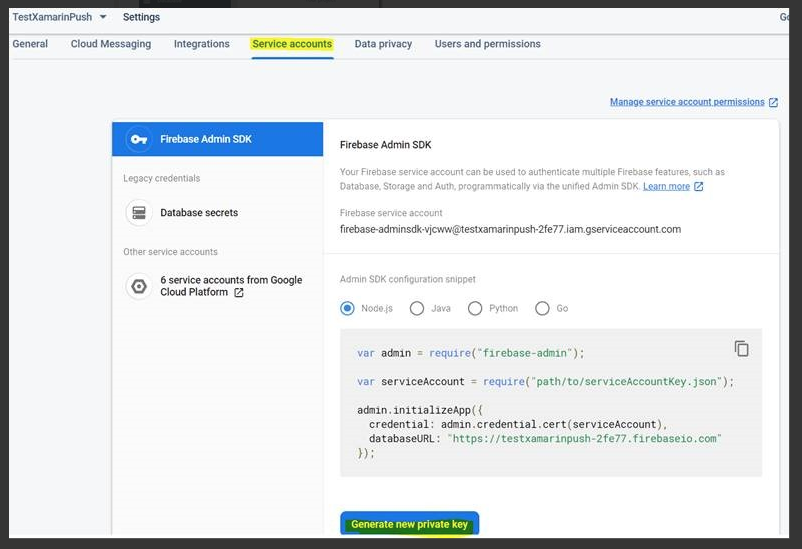Click the Database secrets storage icon

(139, 212)
